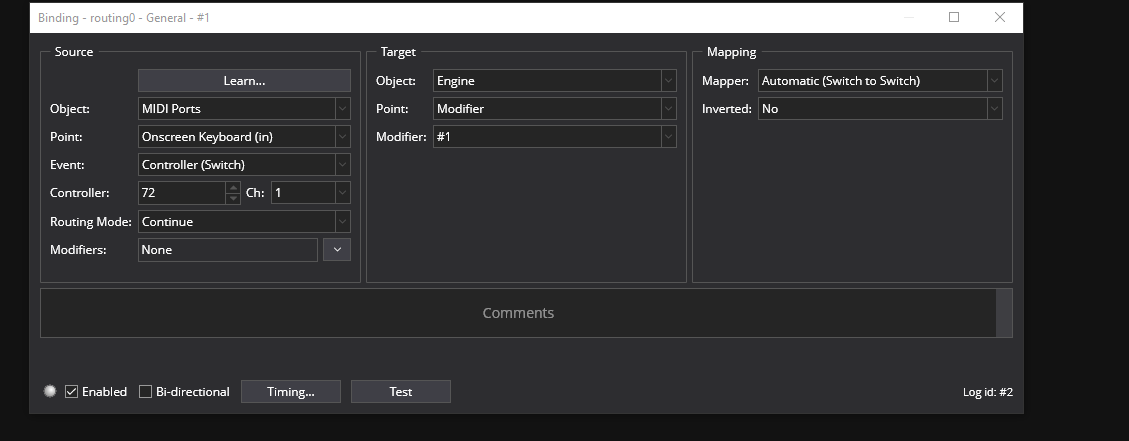Expand the Inverted No dropdown
This screenshot has width=1129, height=441.
tap(880, 109)
